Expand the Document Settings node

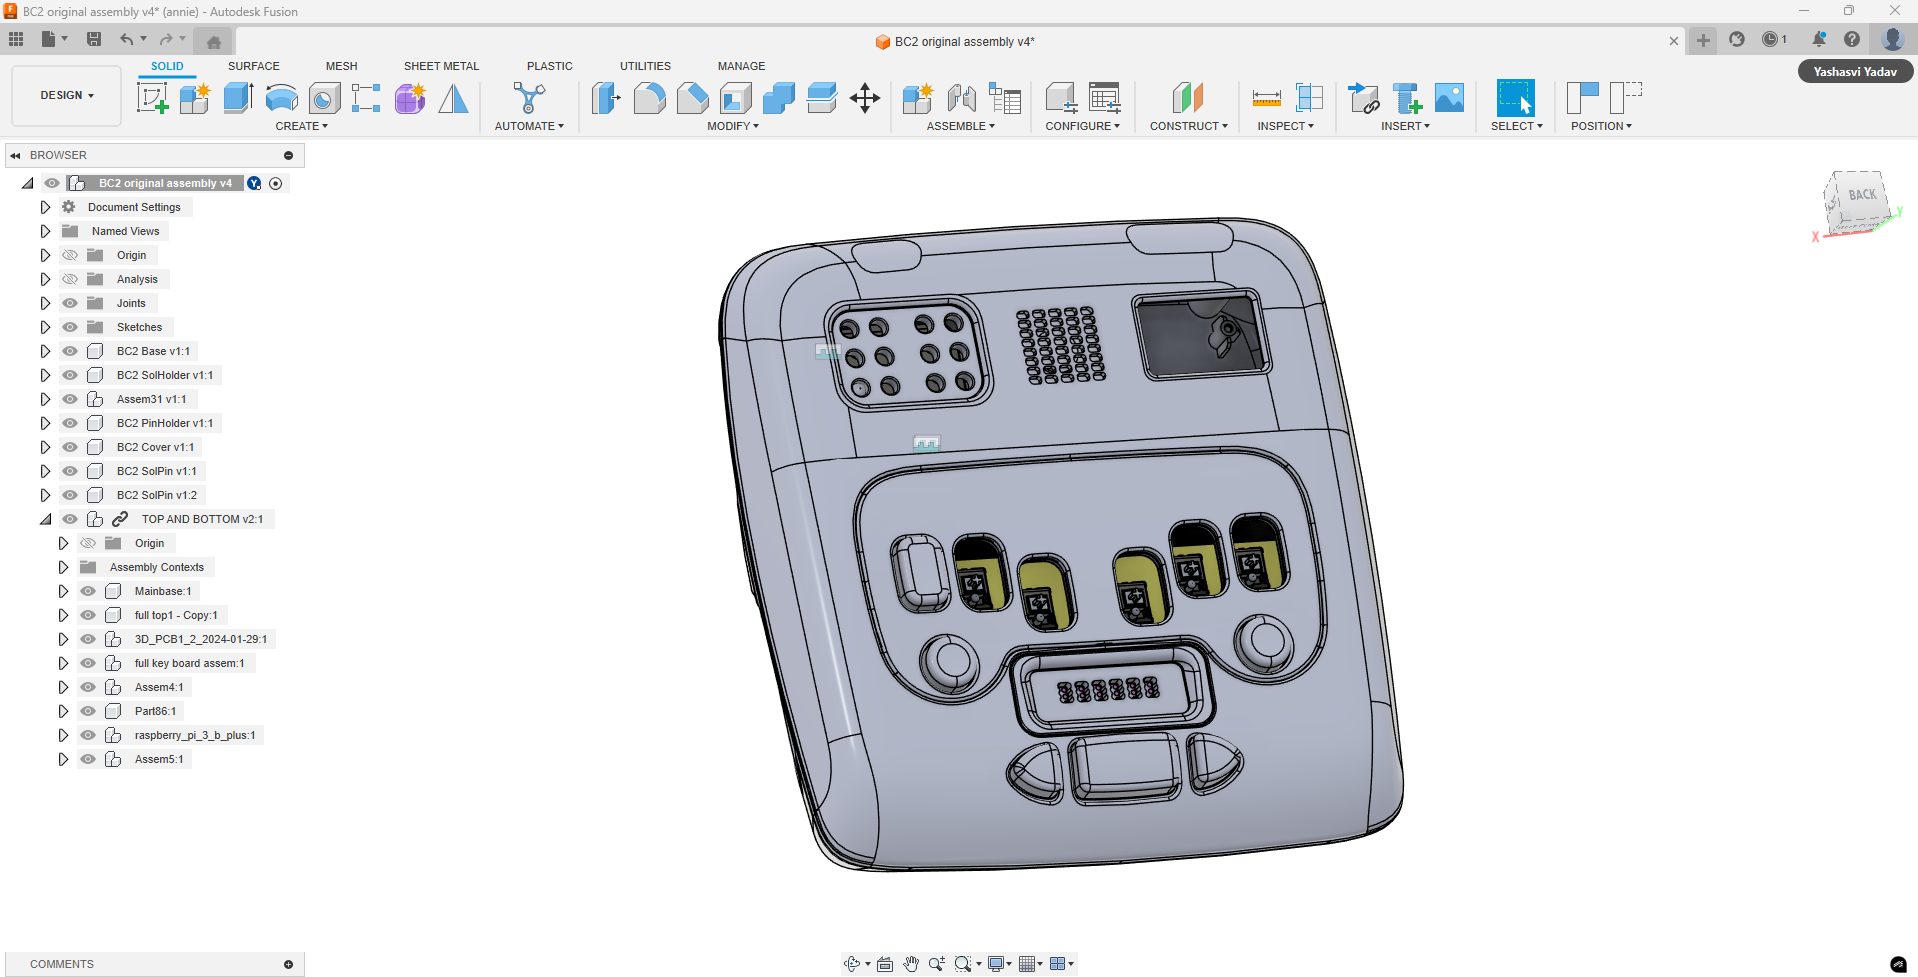tap(45, 207)
